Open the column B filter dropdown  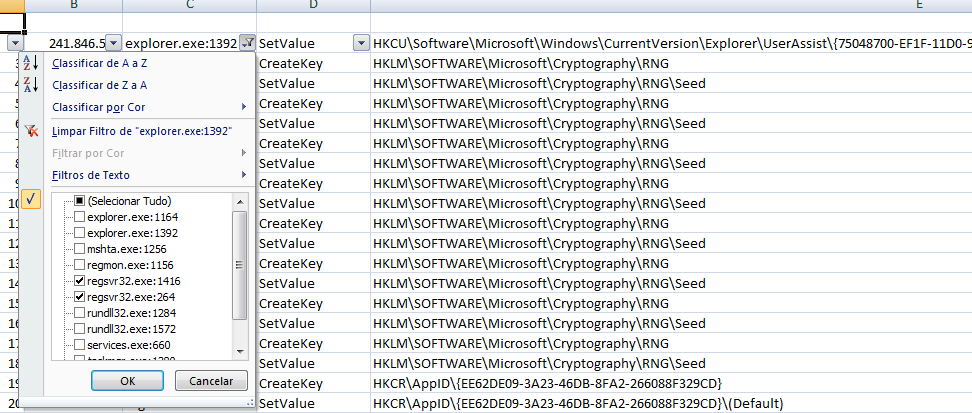tap(113, 44)
